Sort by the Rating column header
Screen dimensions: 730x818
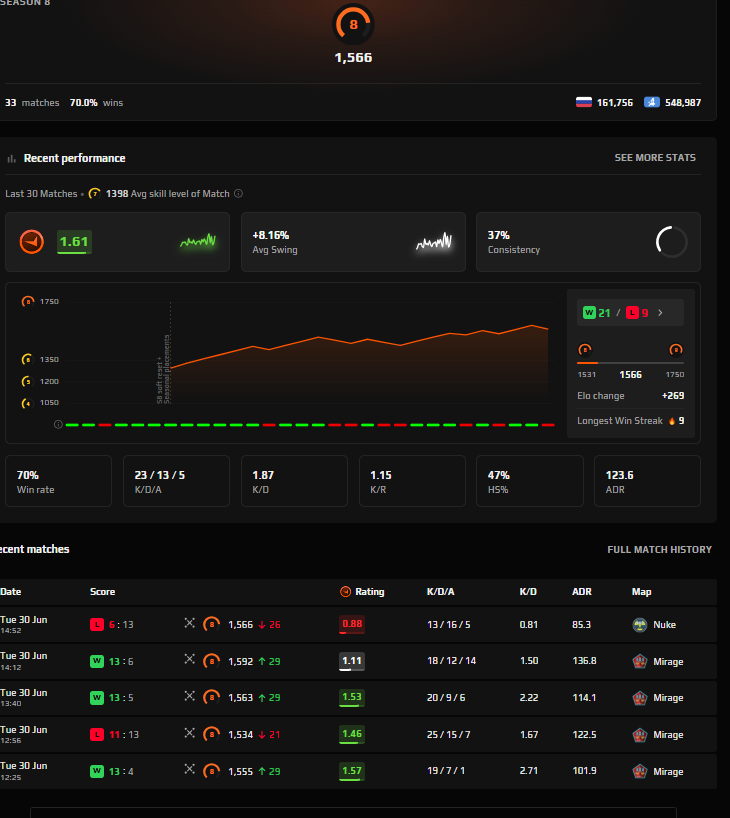tap(369, 592)
